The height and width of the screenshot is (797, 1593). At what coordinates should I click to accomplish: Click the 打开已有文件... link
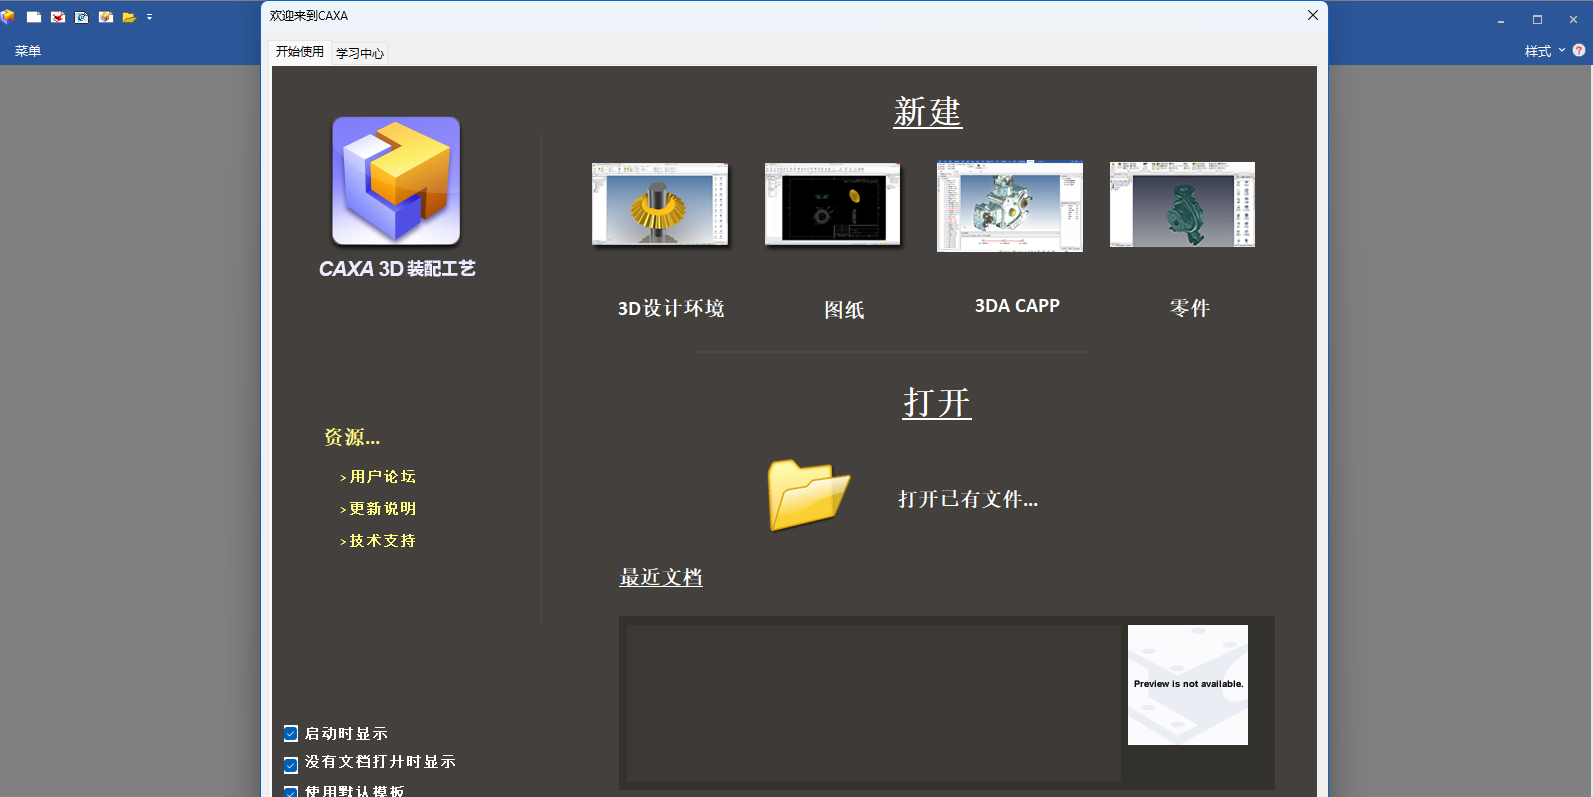[x=967, y=499]
